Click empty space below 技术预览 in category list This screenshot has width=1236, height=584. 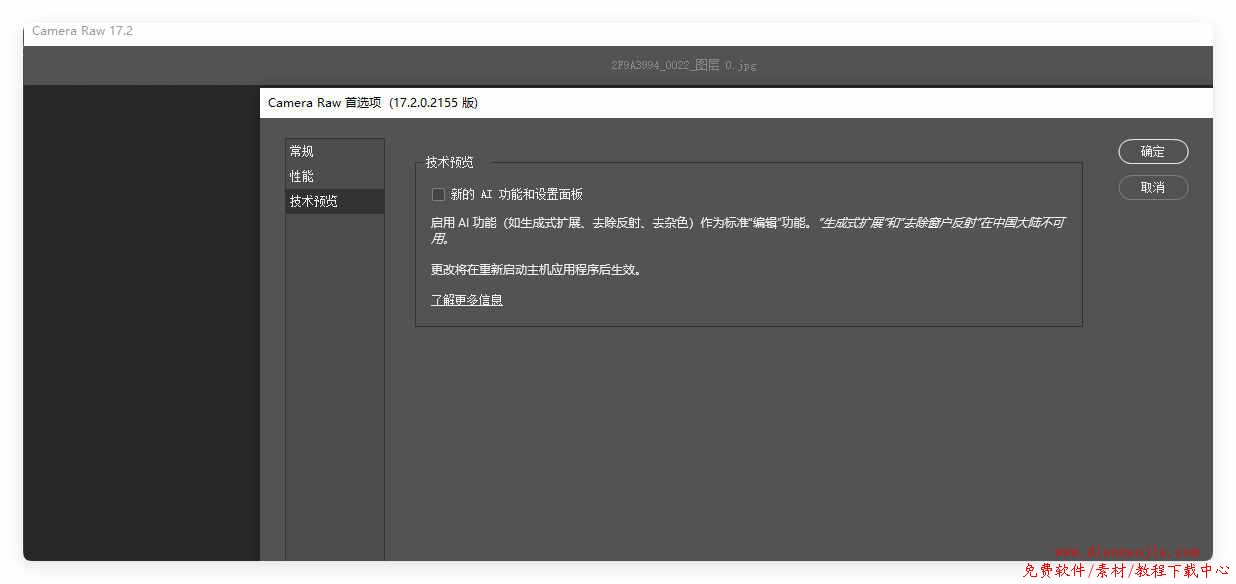[334, 380]
